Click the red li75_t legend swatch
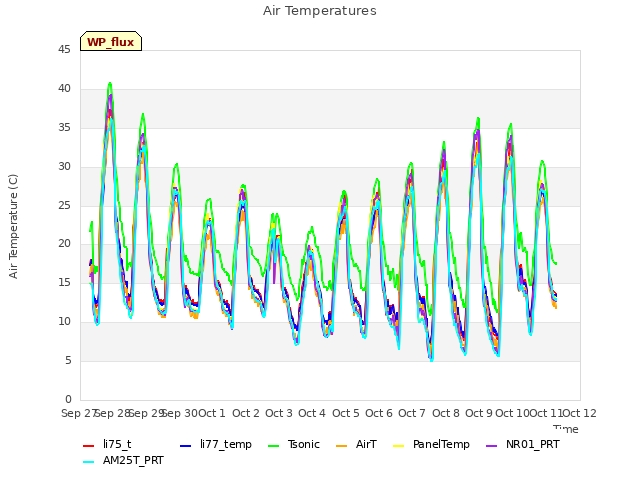This screenshot has height=480, width=640. click(89, 446)
